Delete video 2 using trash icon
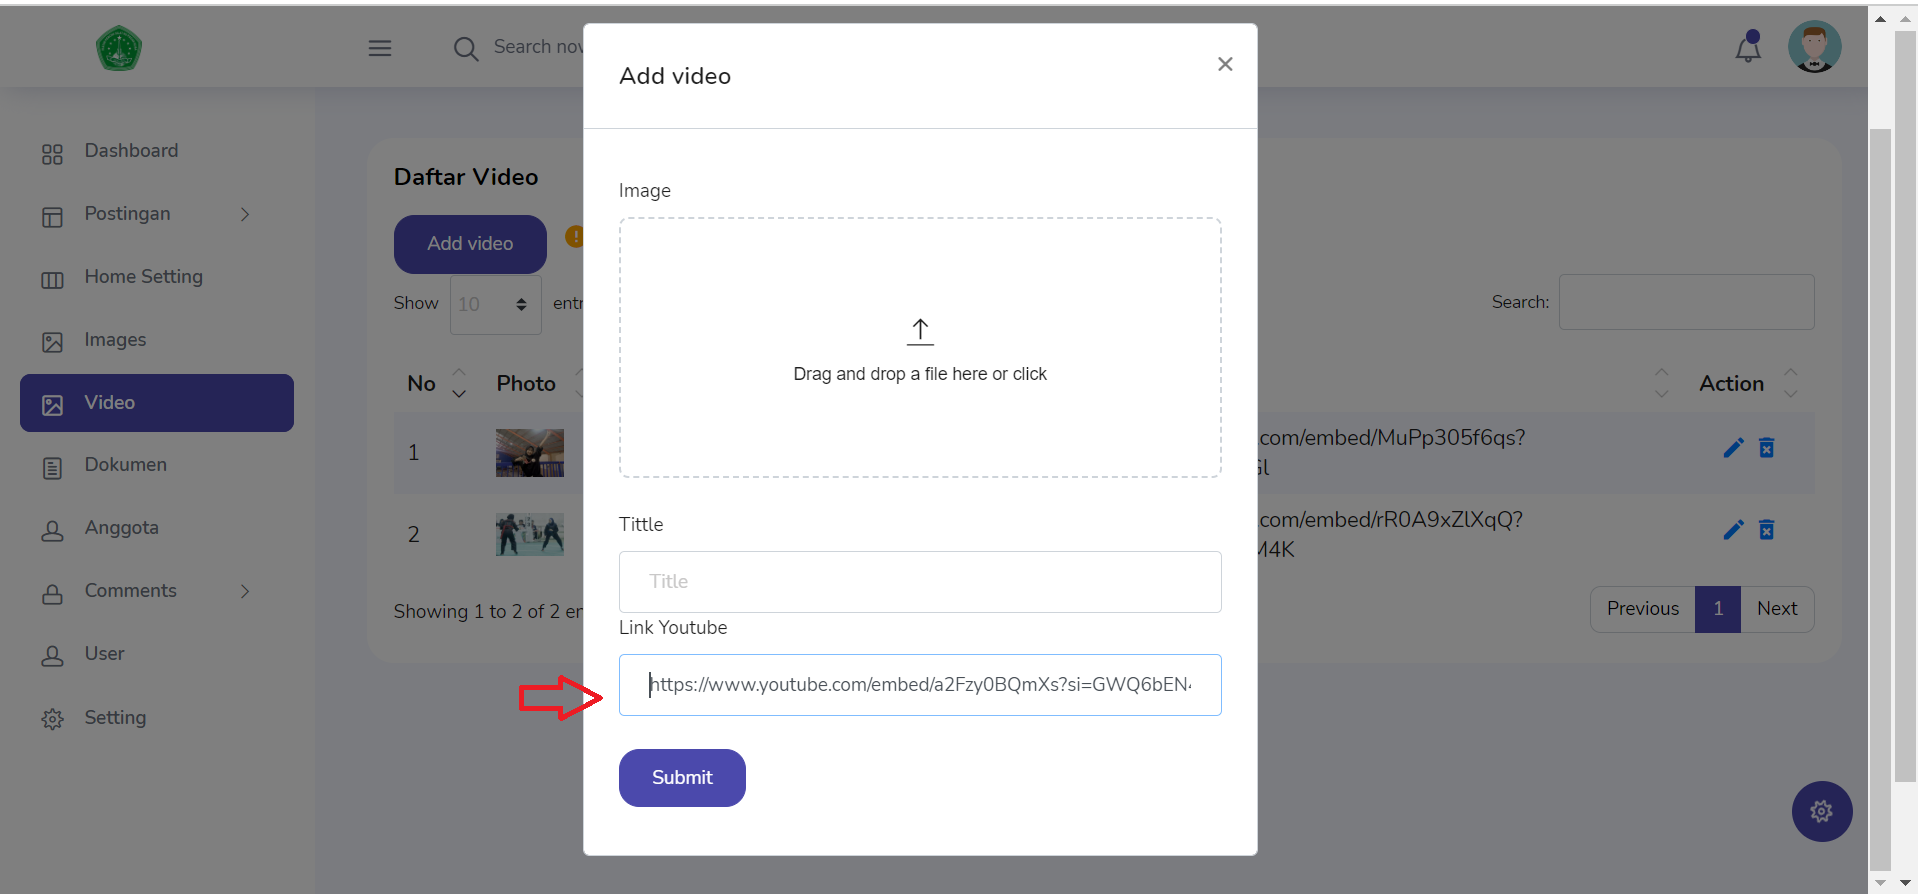The width and height of the screenshot is (1918, 894). pyautogui.click(x=1767, y=530)
